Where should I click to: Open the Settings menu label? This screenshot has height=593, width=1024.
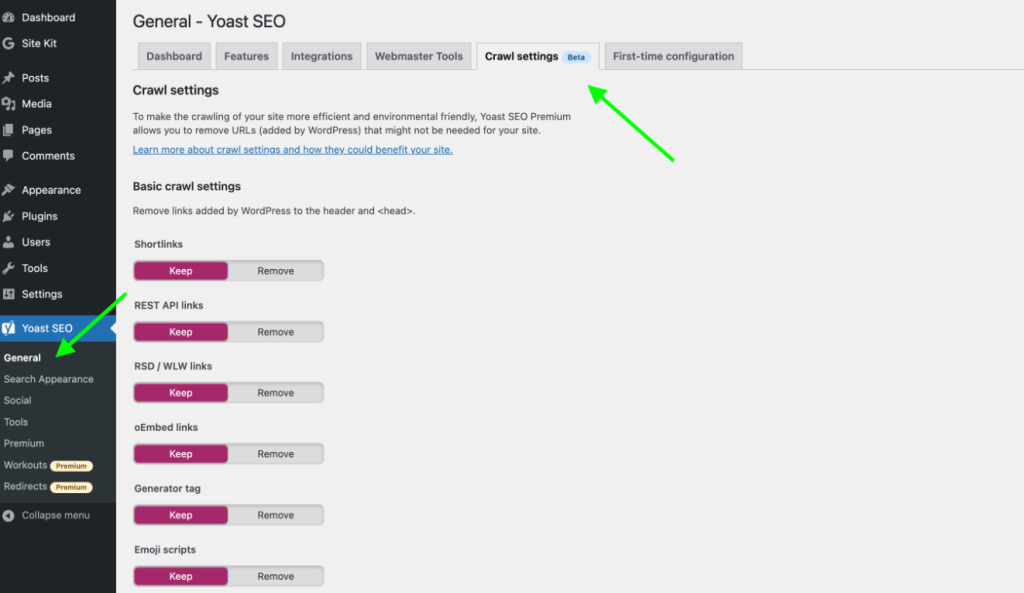coord(42,294)
